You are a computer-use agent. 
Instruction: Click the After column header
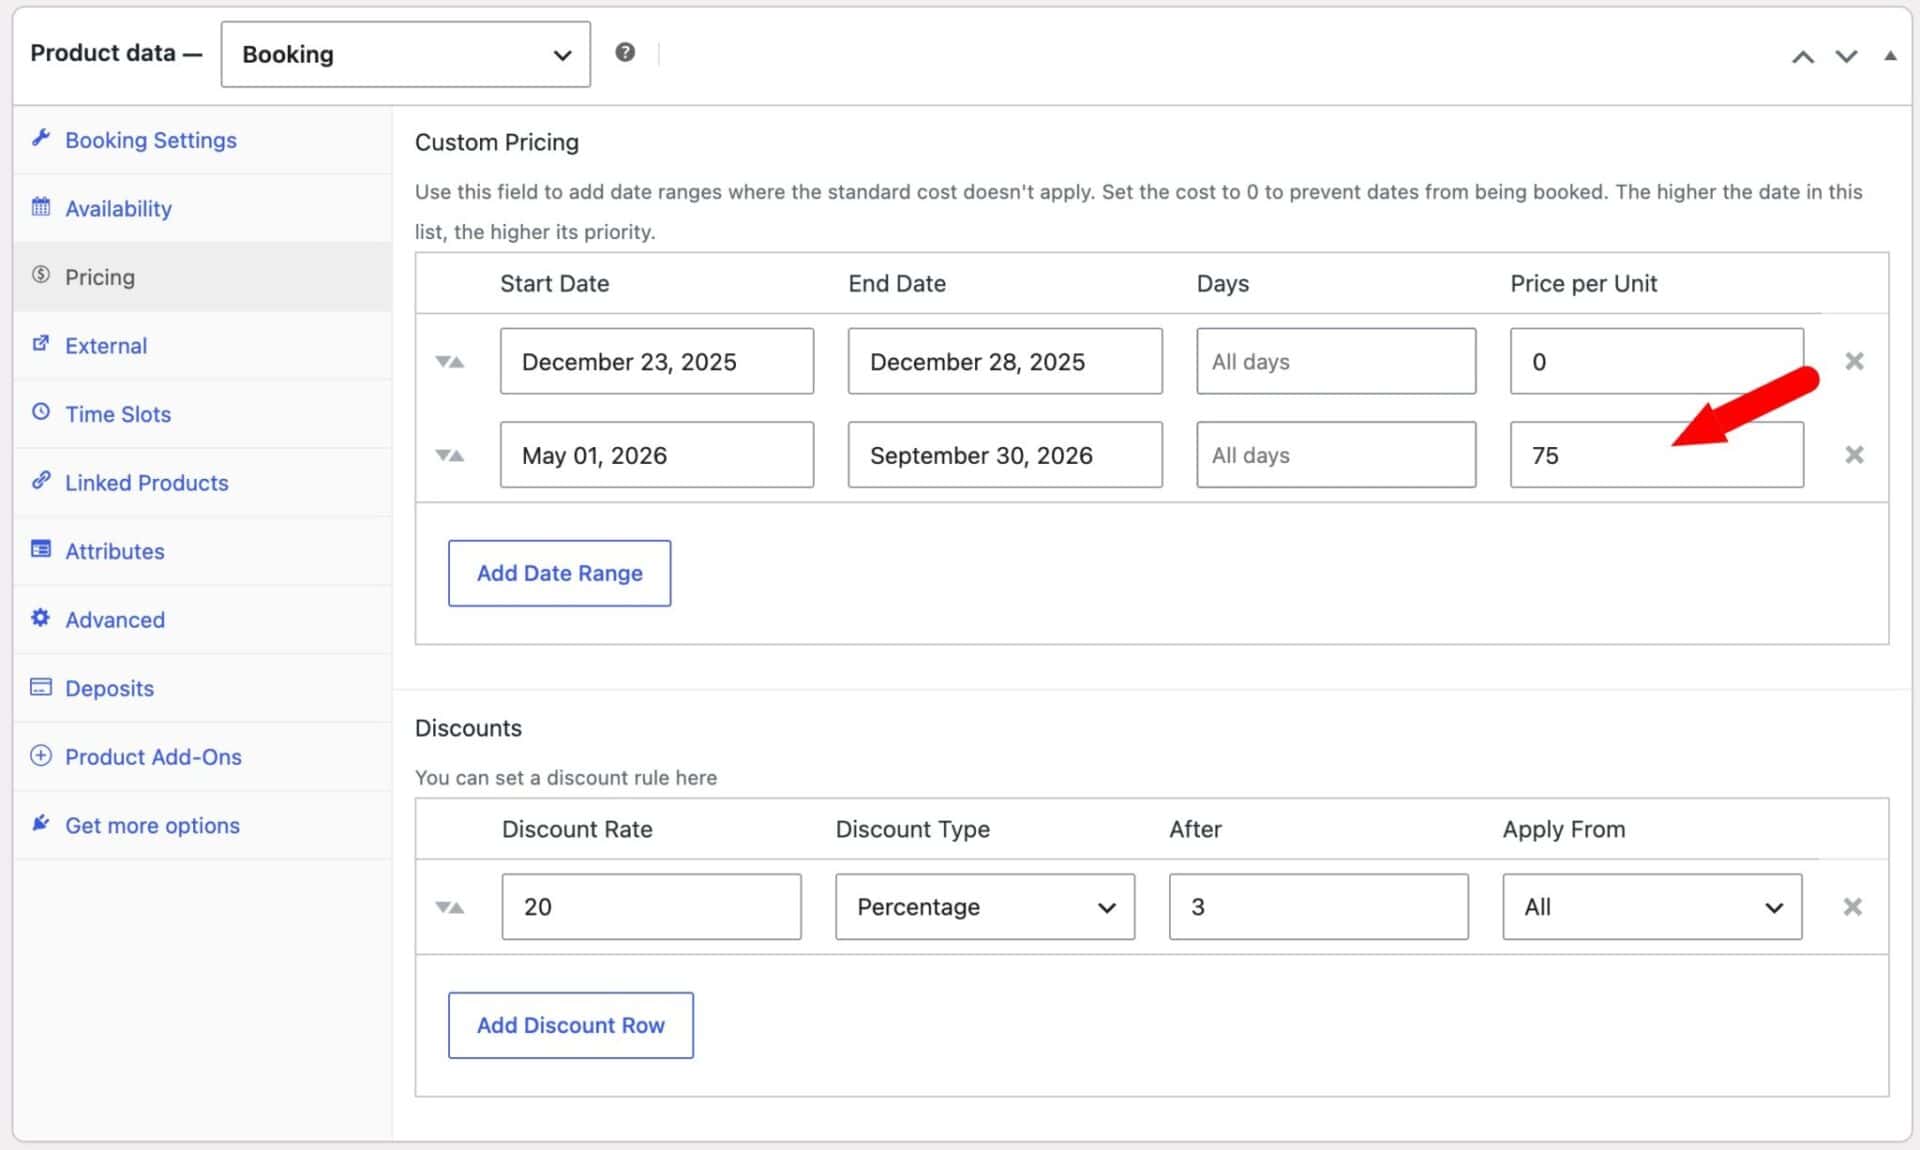1195,829
